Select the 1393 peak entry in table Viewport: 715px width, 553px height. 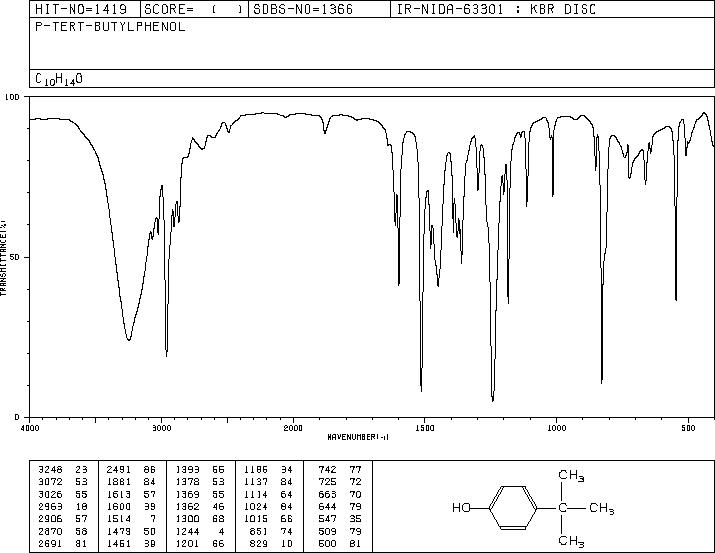click(x=200, y=469)
